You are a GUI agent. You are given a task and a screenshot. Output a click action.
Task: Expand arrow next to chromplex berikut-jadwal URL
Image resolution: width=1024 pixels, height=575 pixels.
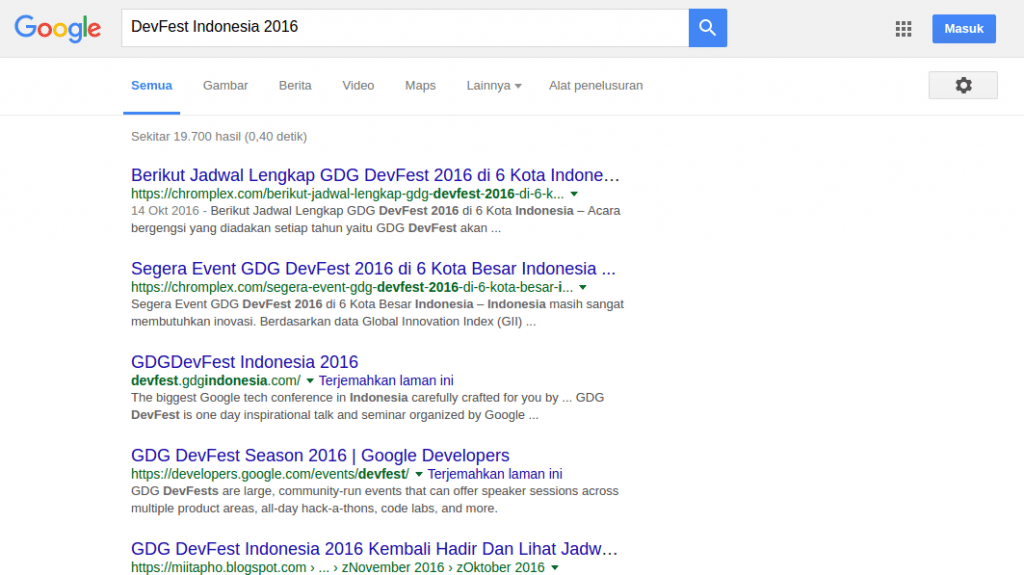[574, 194]
